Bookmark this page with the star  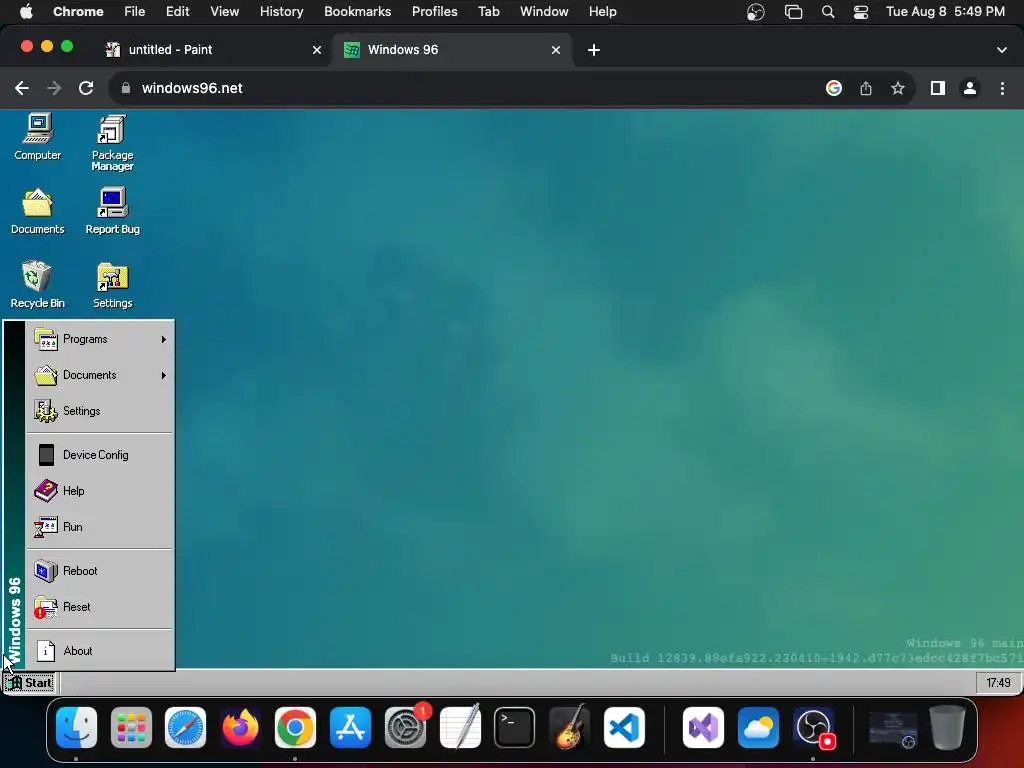898,88
